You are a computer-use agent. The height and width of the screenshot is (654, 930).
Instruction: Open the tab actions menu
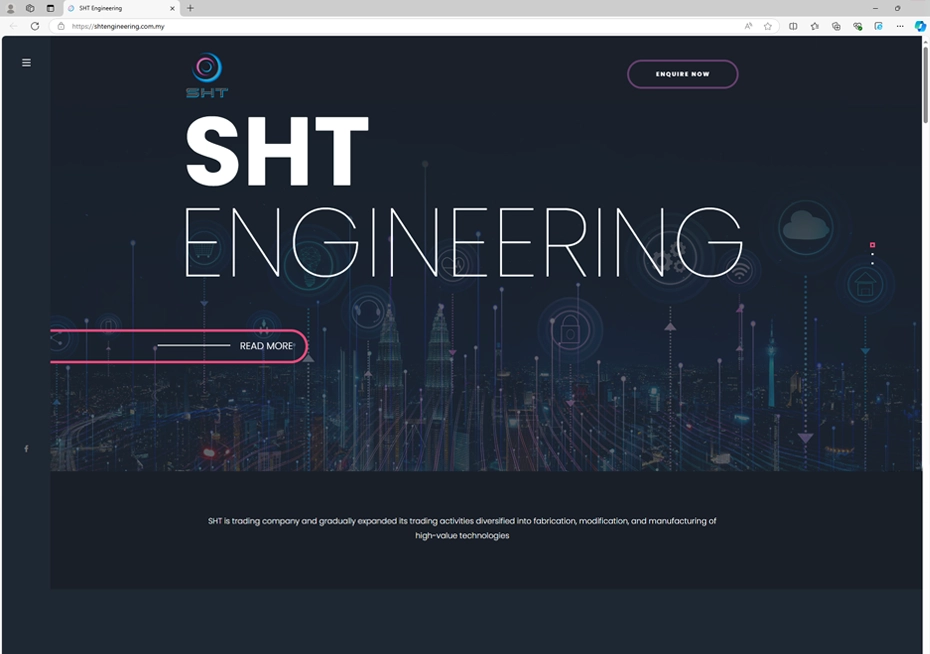(x=50, y=8)
